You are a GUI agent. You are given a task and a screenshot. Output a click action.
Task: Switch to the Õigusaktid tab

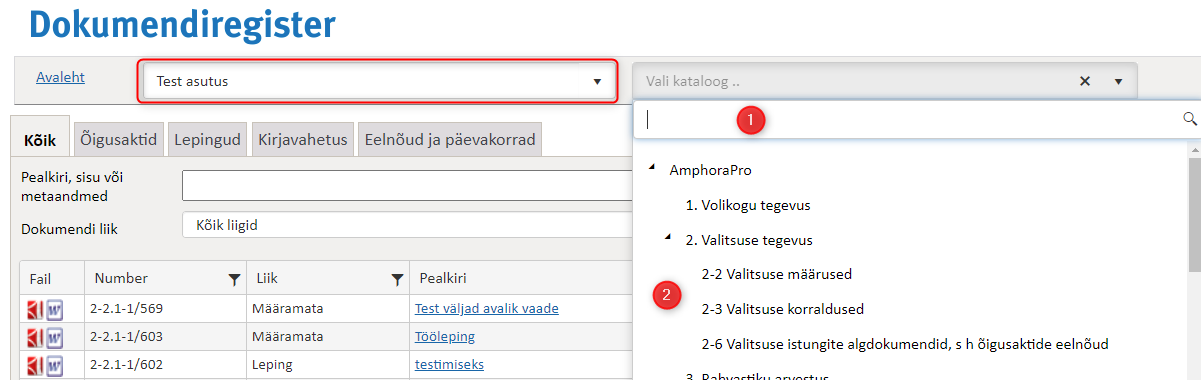pyautogui.click(x=119, y=140)
